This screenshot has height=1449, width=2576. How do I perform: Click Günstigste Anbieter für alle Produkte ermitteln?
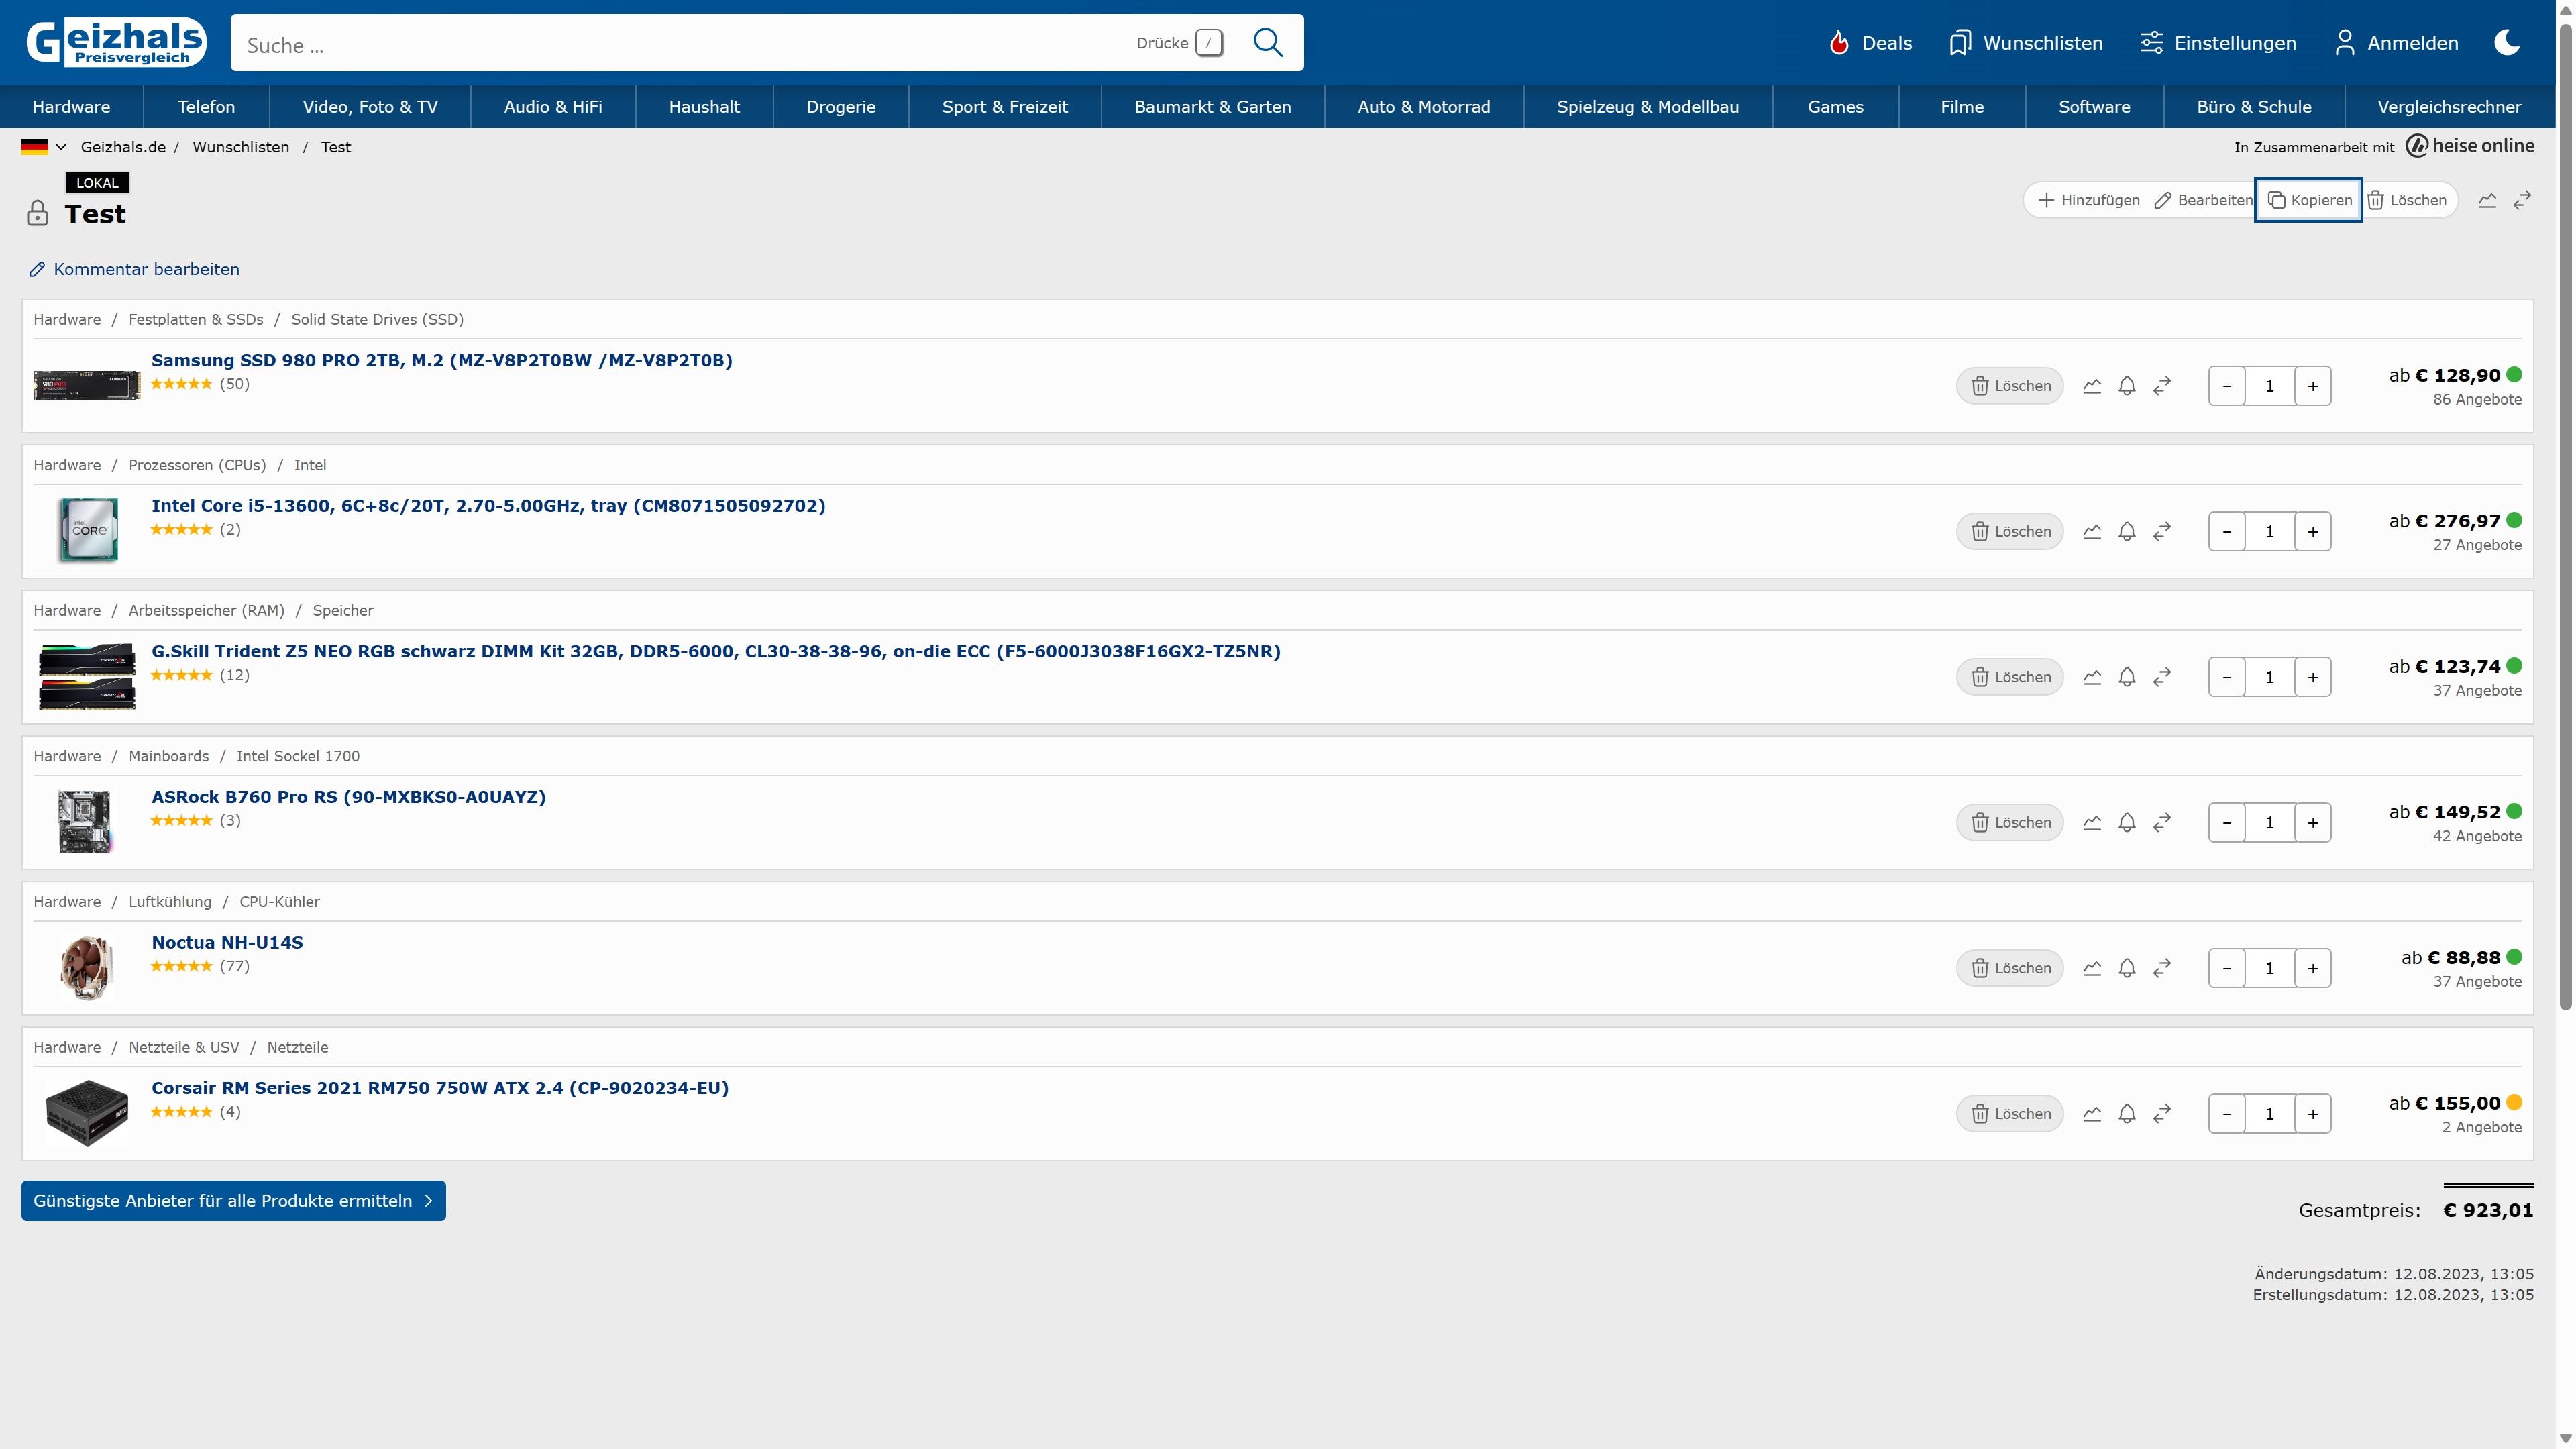tap(233, 1201)
